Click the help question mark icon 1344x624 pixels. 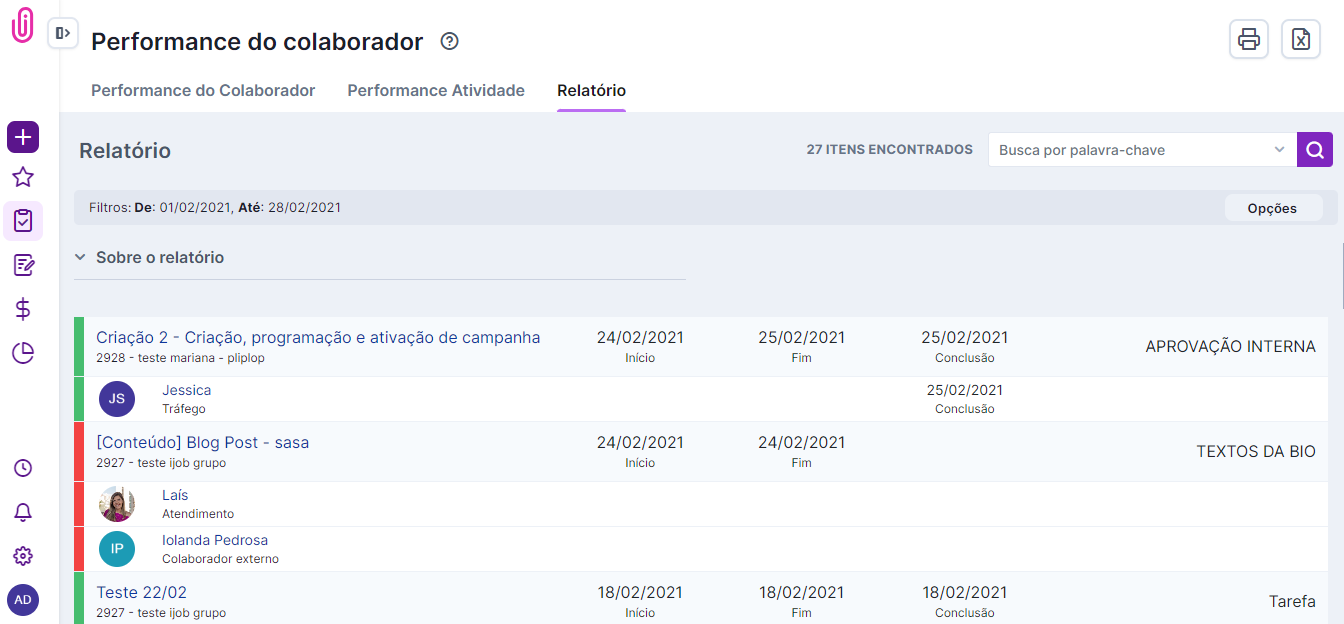449,42
